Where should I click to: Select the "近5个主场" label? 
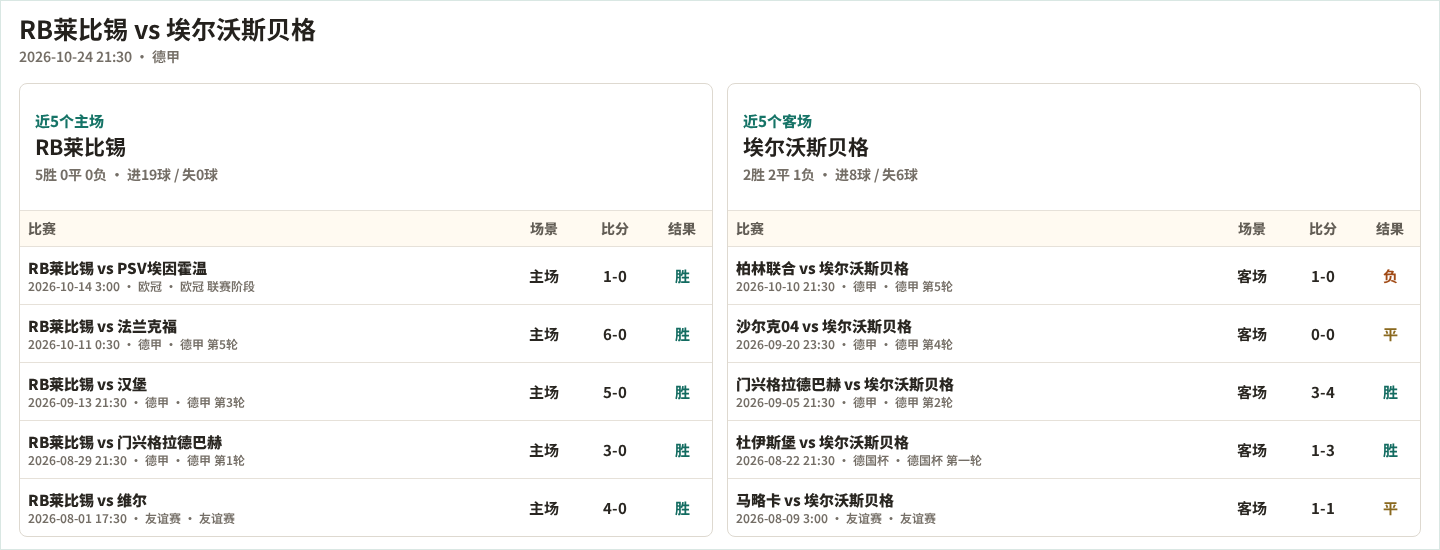[x=69, y=121]
